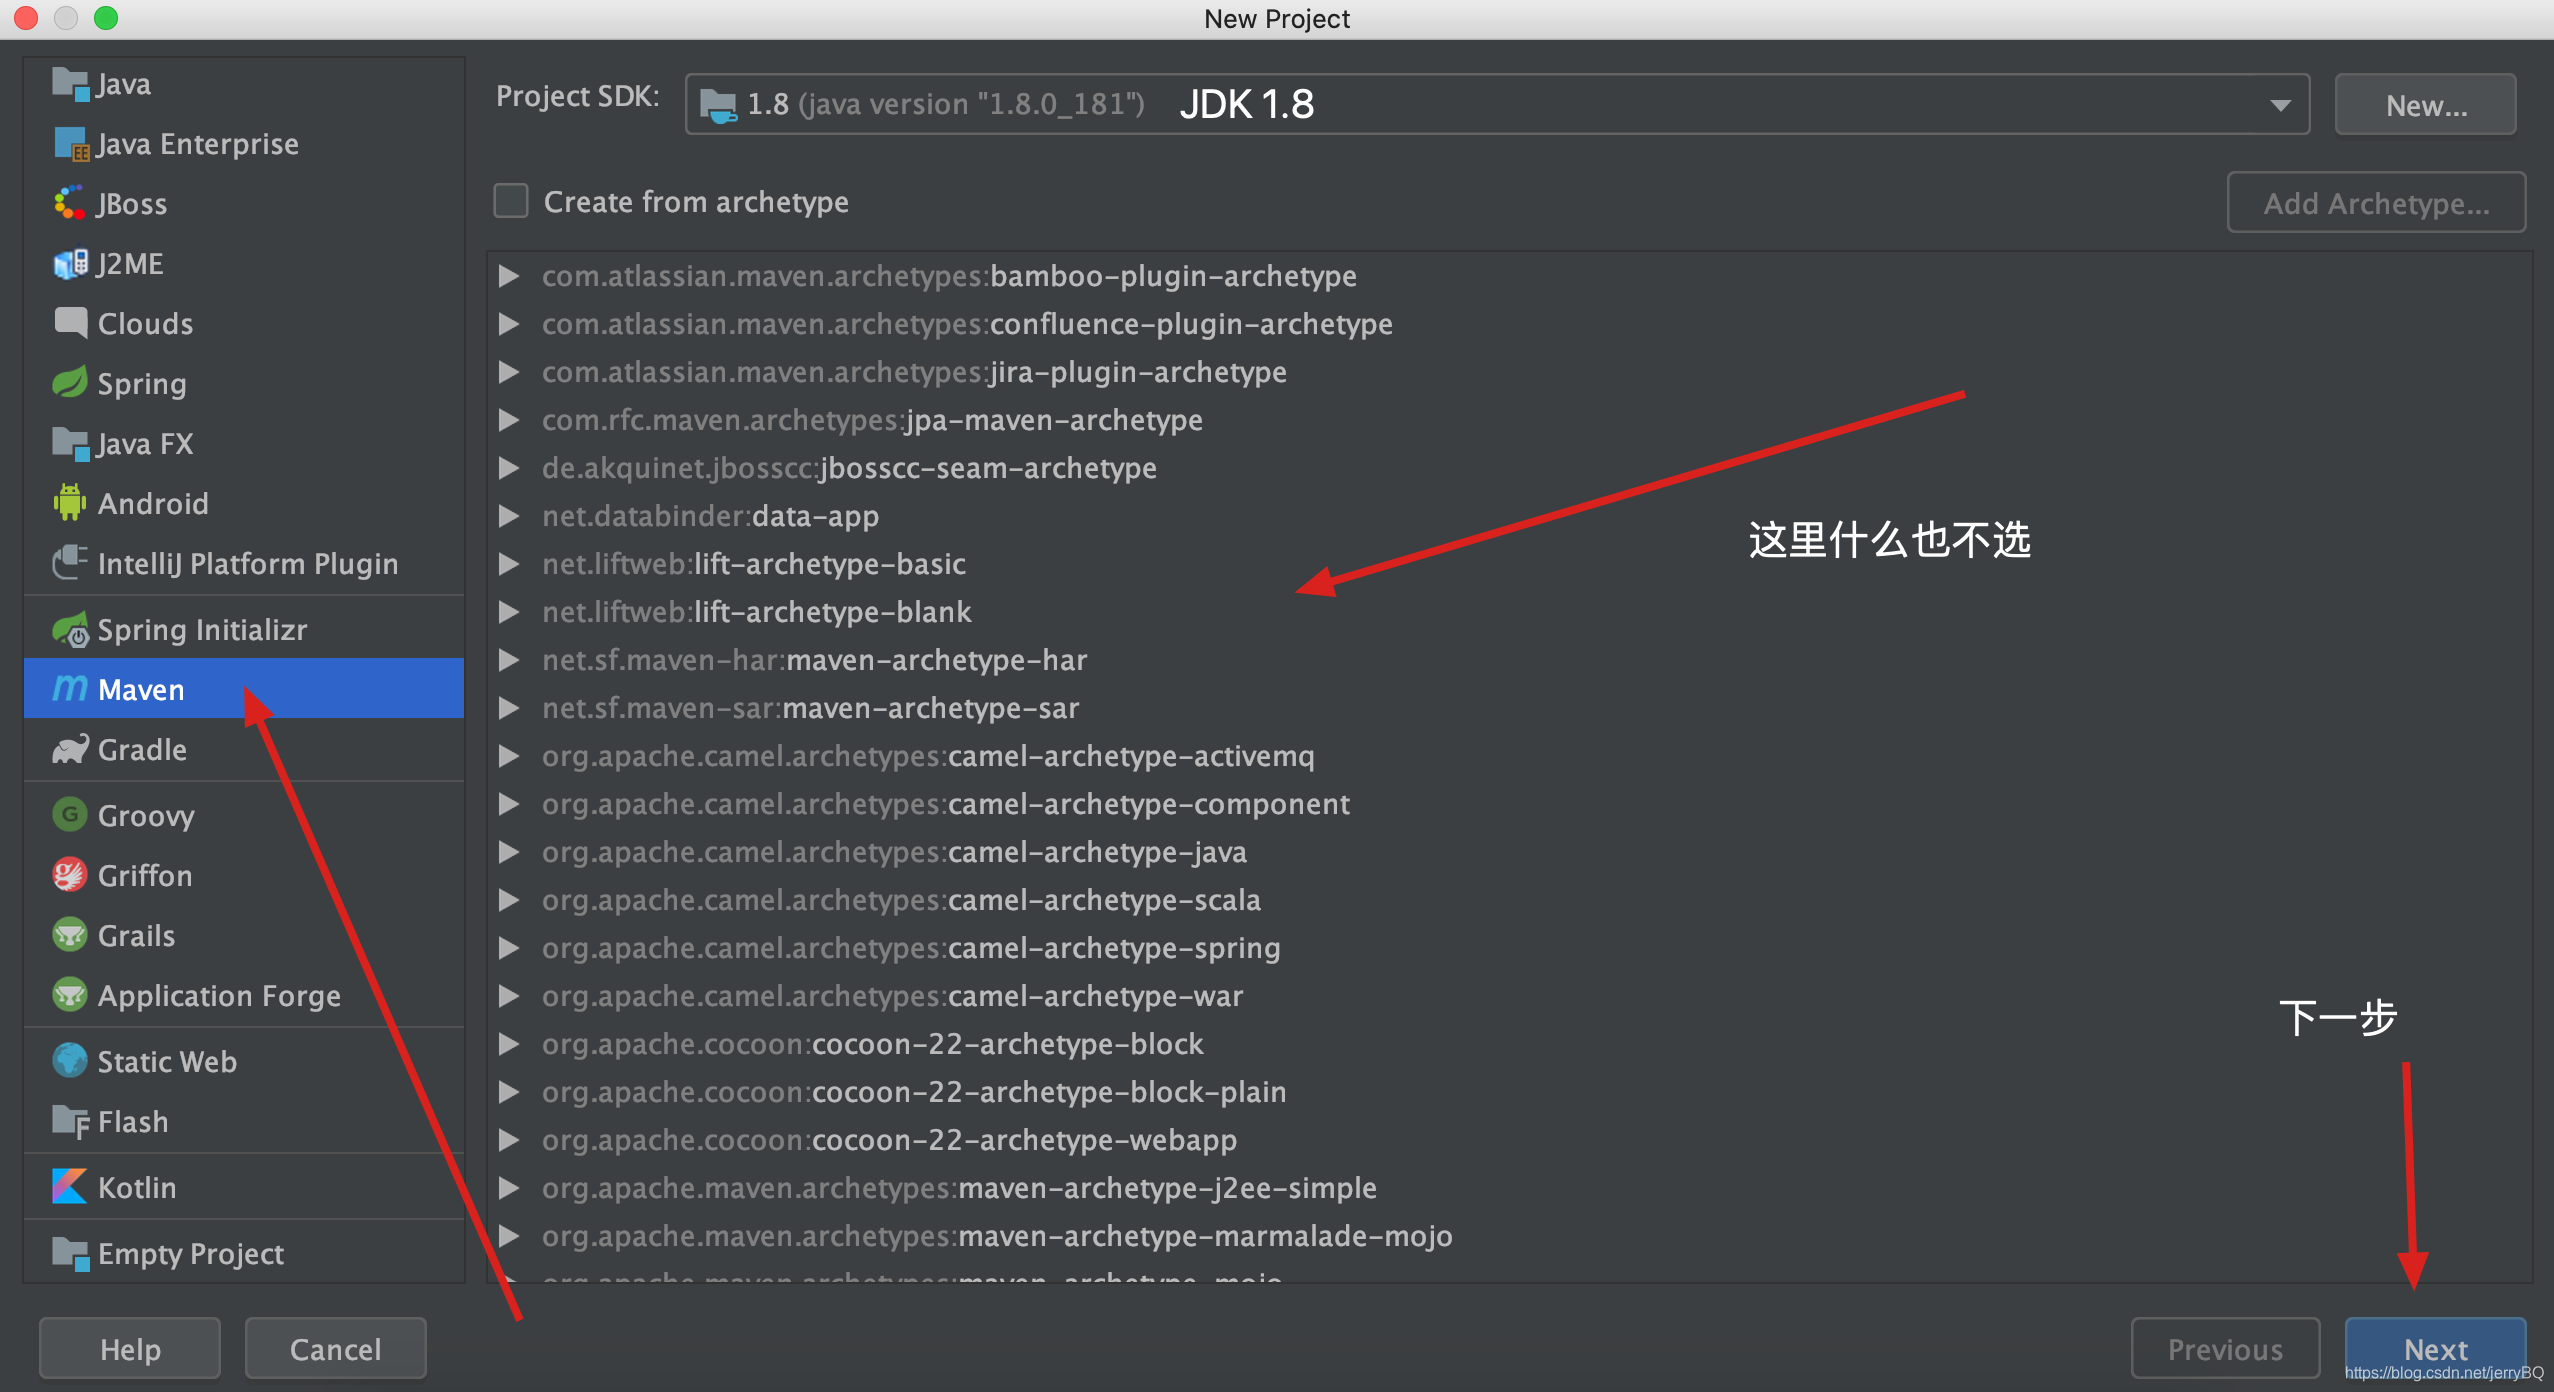Select cocoon-22-archetype-block row
Image resolution: width=2554 pixels, height=1392 pixels.
coord(1509,1044)
